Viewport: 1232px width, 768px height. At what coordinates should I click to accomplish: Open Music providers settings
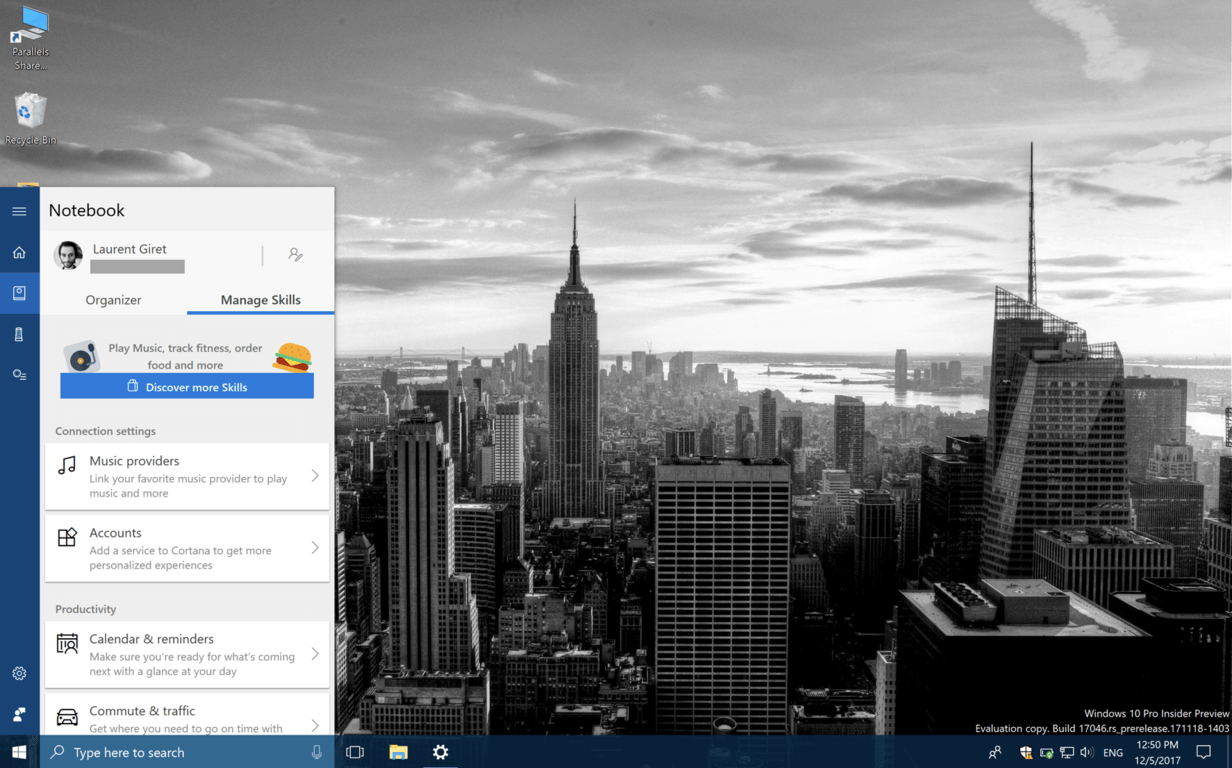[x=187, y=477]
